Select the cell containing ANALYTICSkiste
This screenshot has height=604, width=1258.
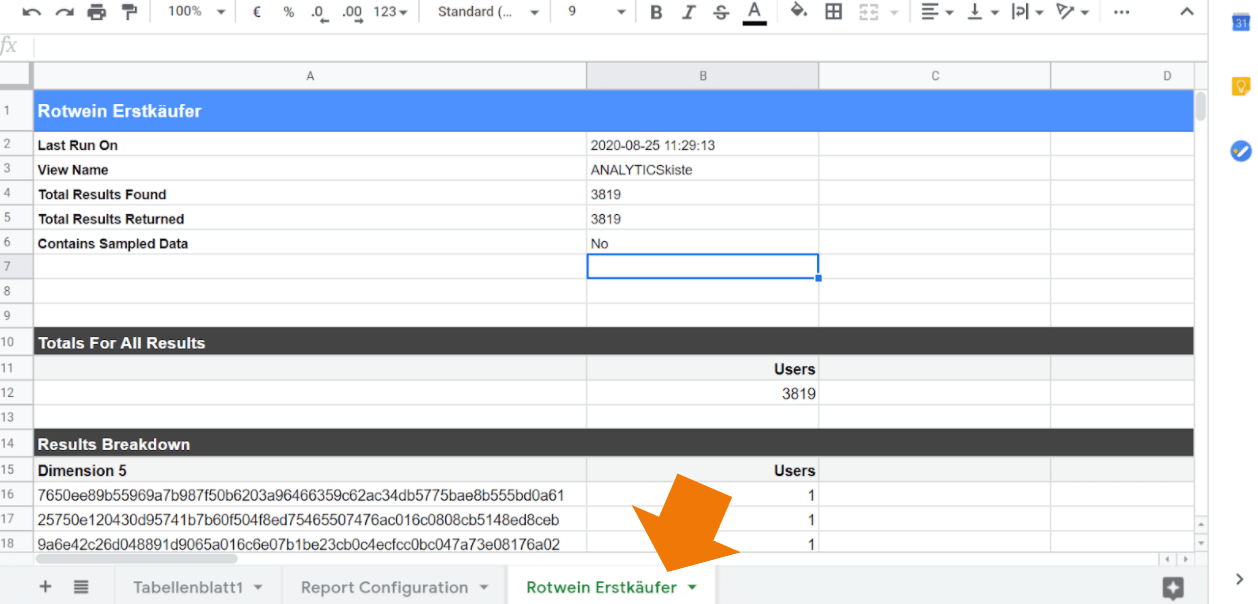tap(702, 170)
